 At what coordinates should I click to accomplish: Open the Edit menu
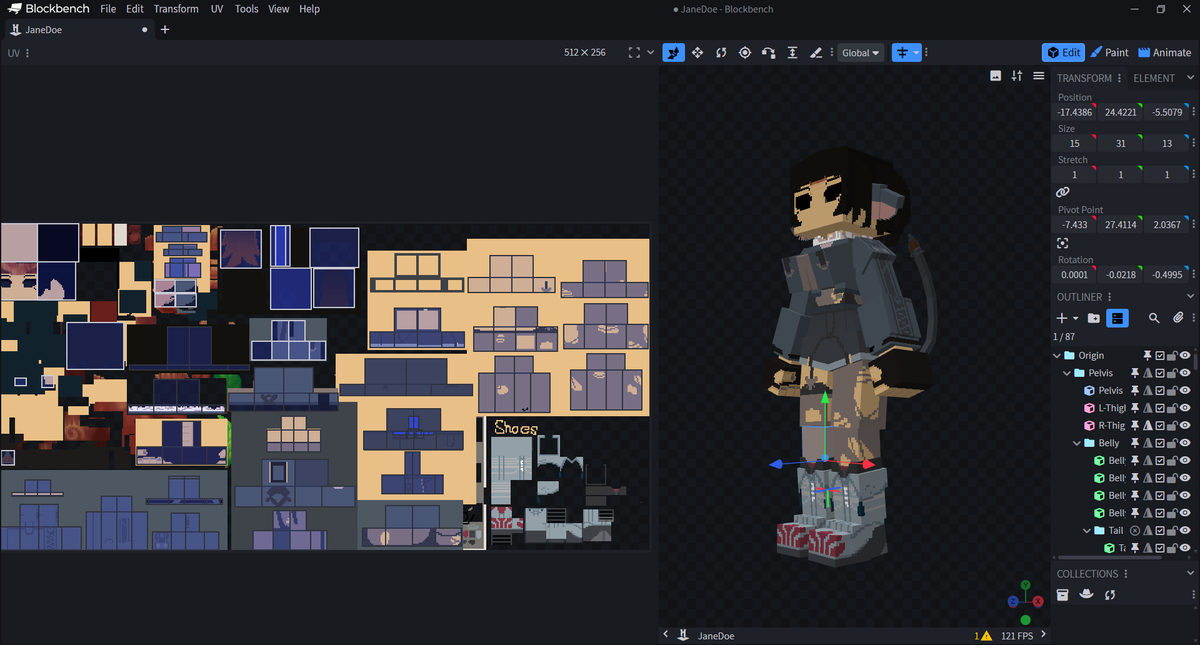click(135, 9)
